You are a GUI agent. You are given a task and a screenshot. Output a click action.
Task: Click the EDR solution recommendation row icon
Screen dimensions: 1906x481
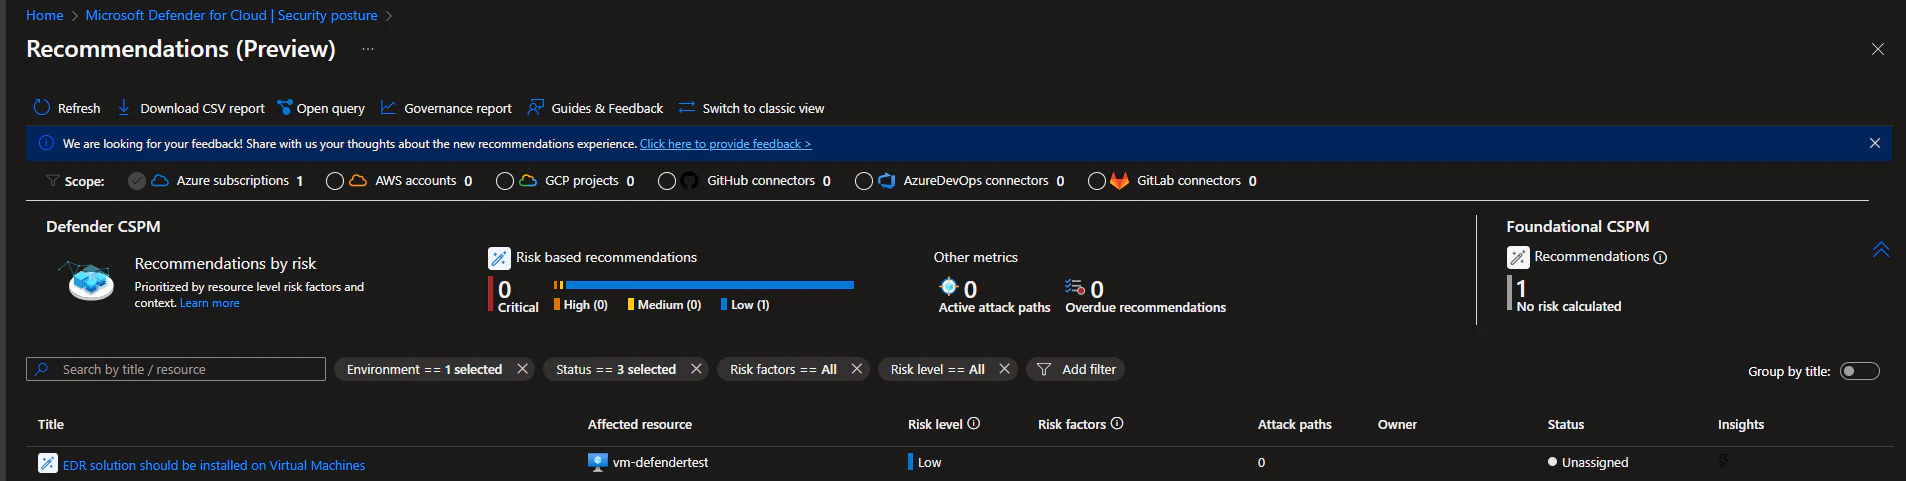point(48,463)
